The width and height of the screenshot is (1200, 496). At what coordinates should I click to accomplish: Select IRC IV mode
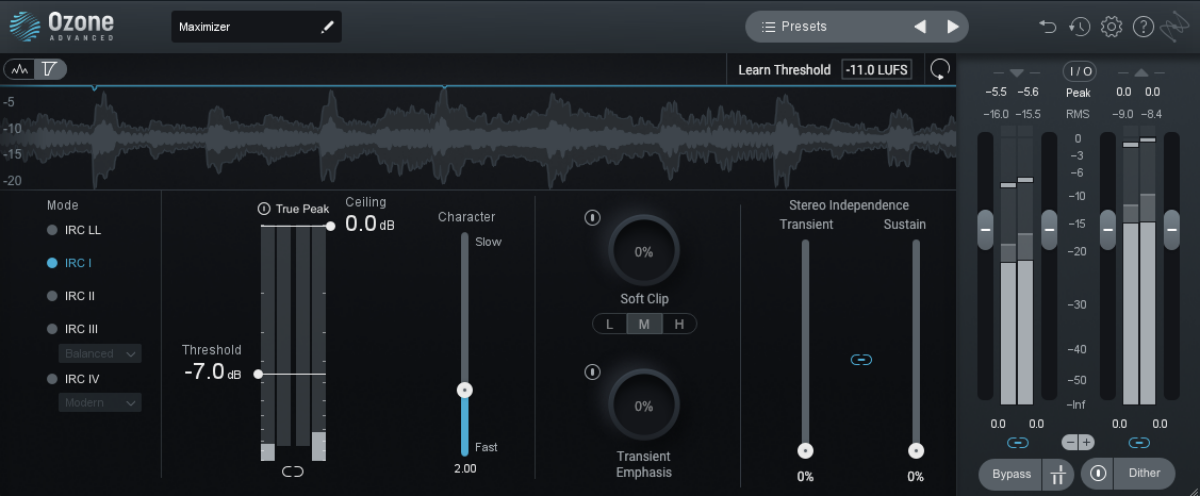[x=72, y=379]
